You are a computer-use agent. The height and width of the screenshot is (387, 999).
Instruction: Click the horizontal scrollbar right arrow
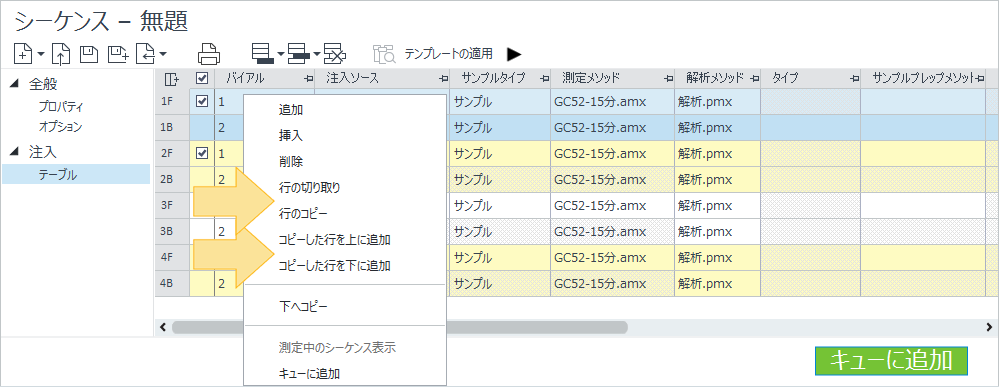[989, 327]
